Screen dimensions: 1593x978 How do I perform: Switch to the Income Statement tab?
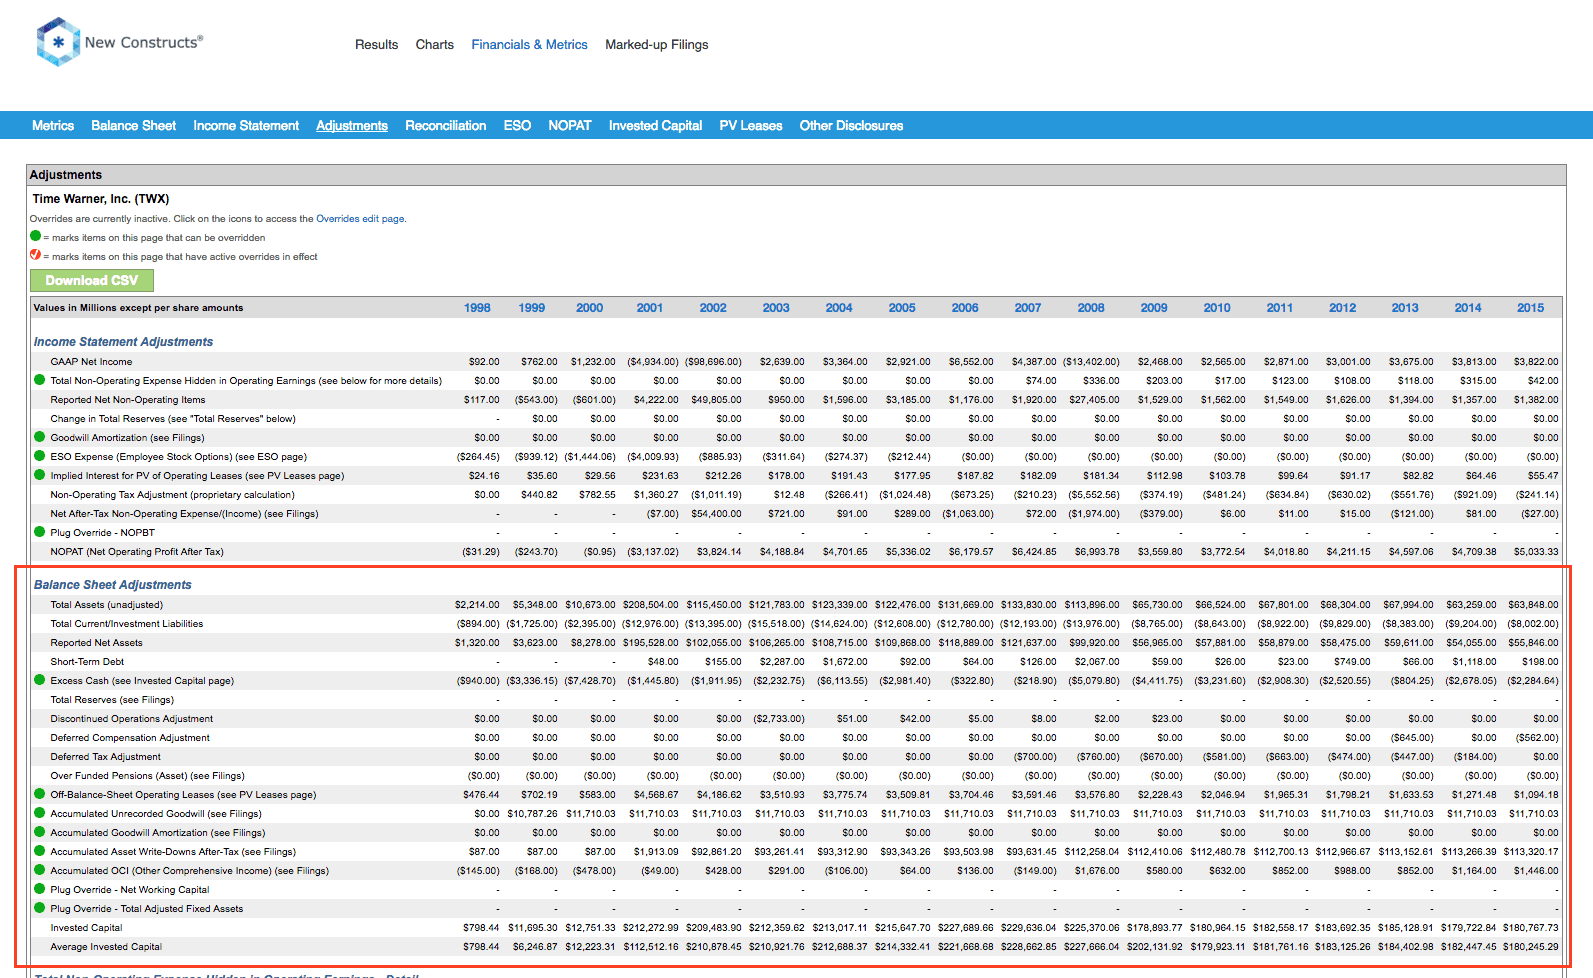246,125
